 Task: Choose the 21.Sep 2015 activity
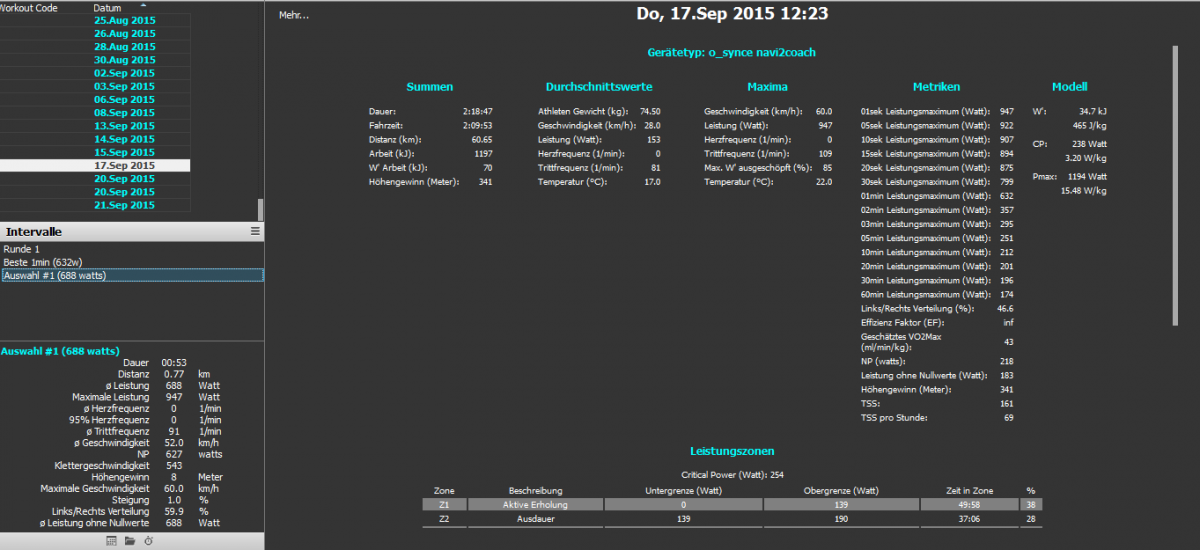(124, 205)
